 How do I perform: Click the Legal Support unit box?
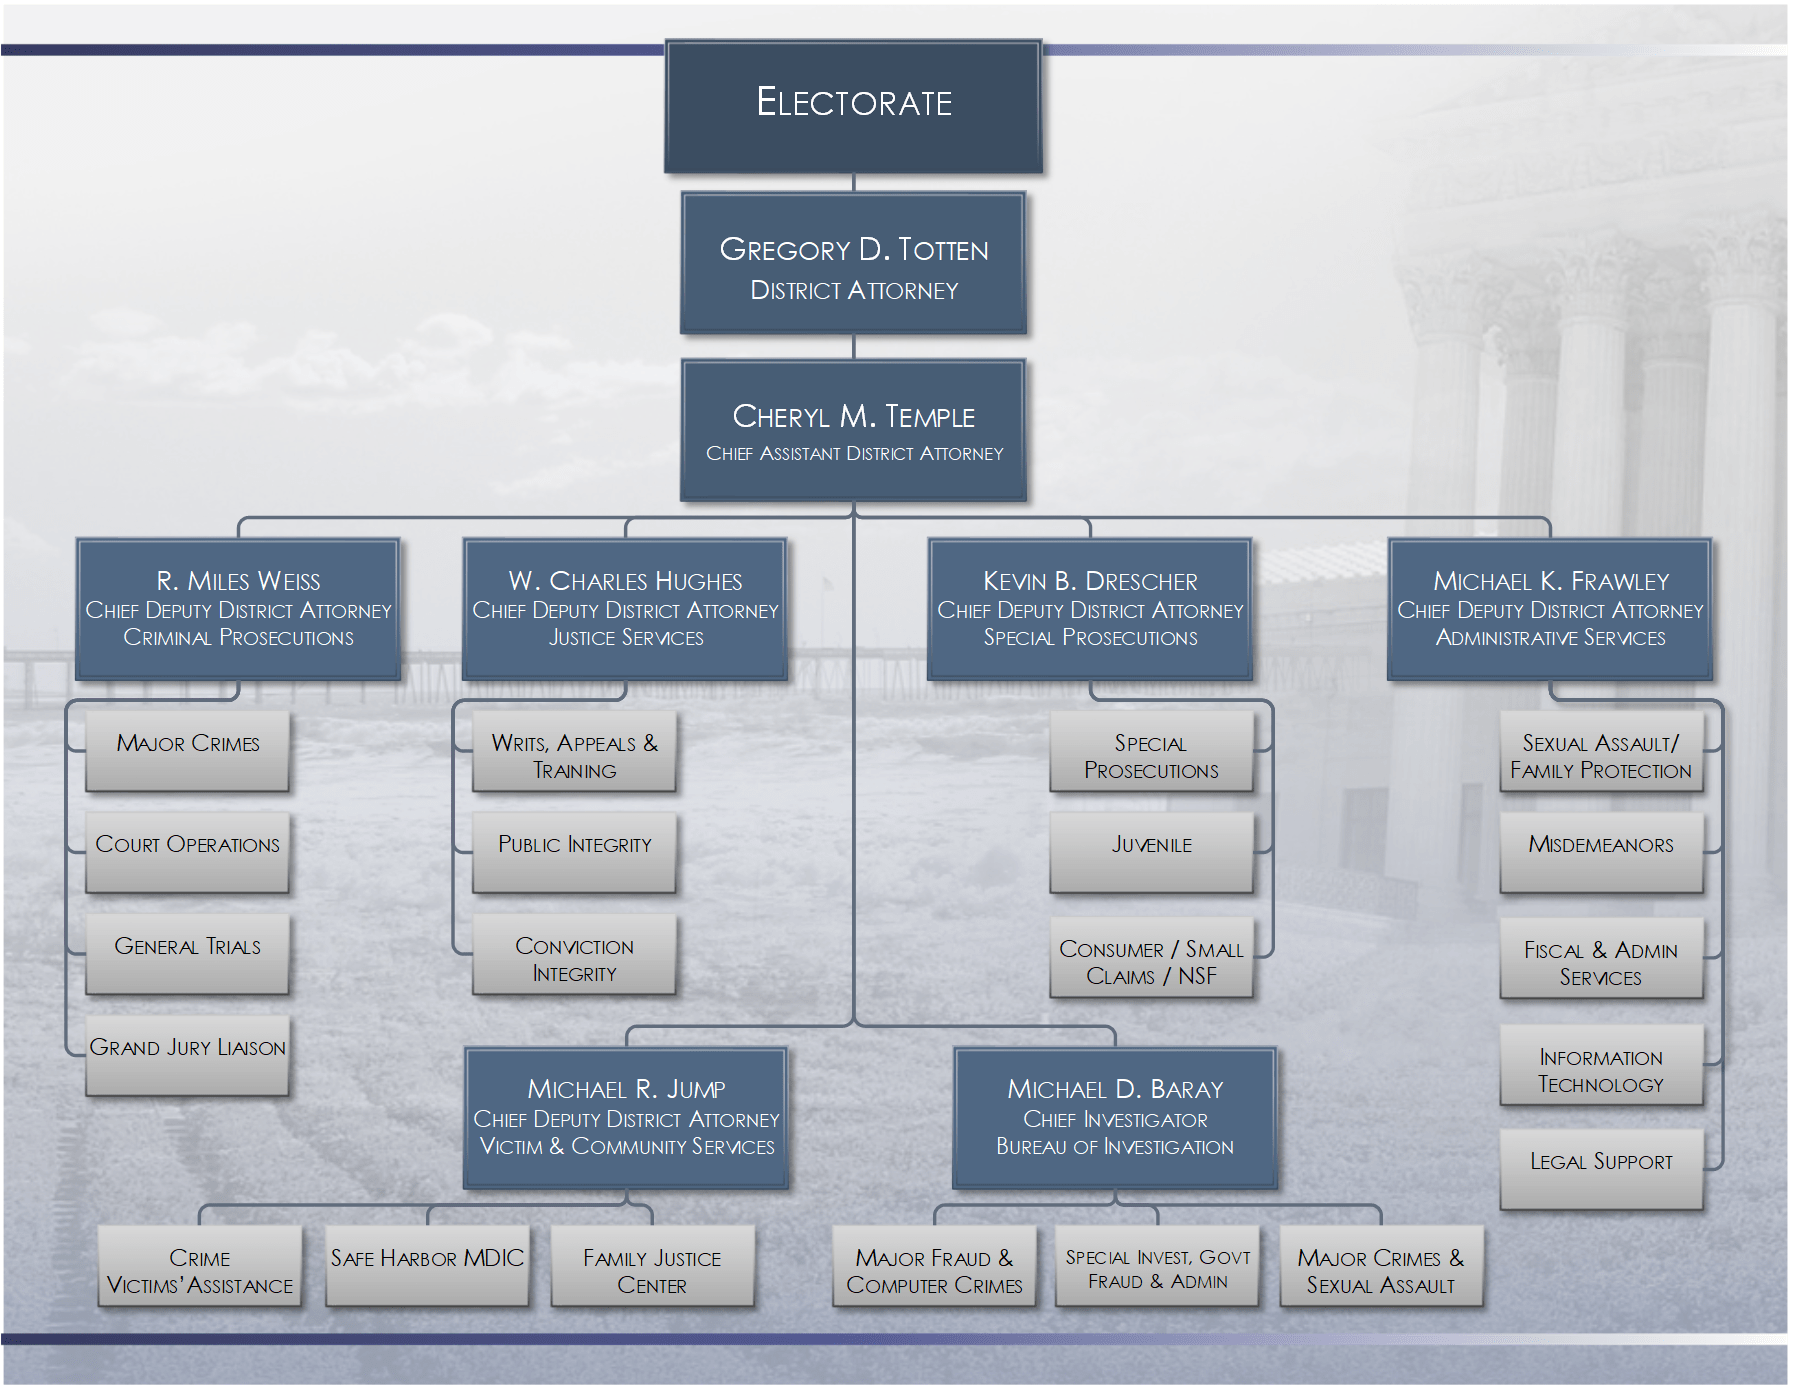(x=1601, y=1170)
